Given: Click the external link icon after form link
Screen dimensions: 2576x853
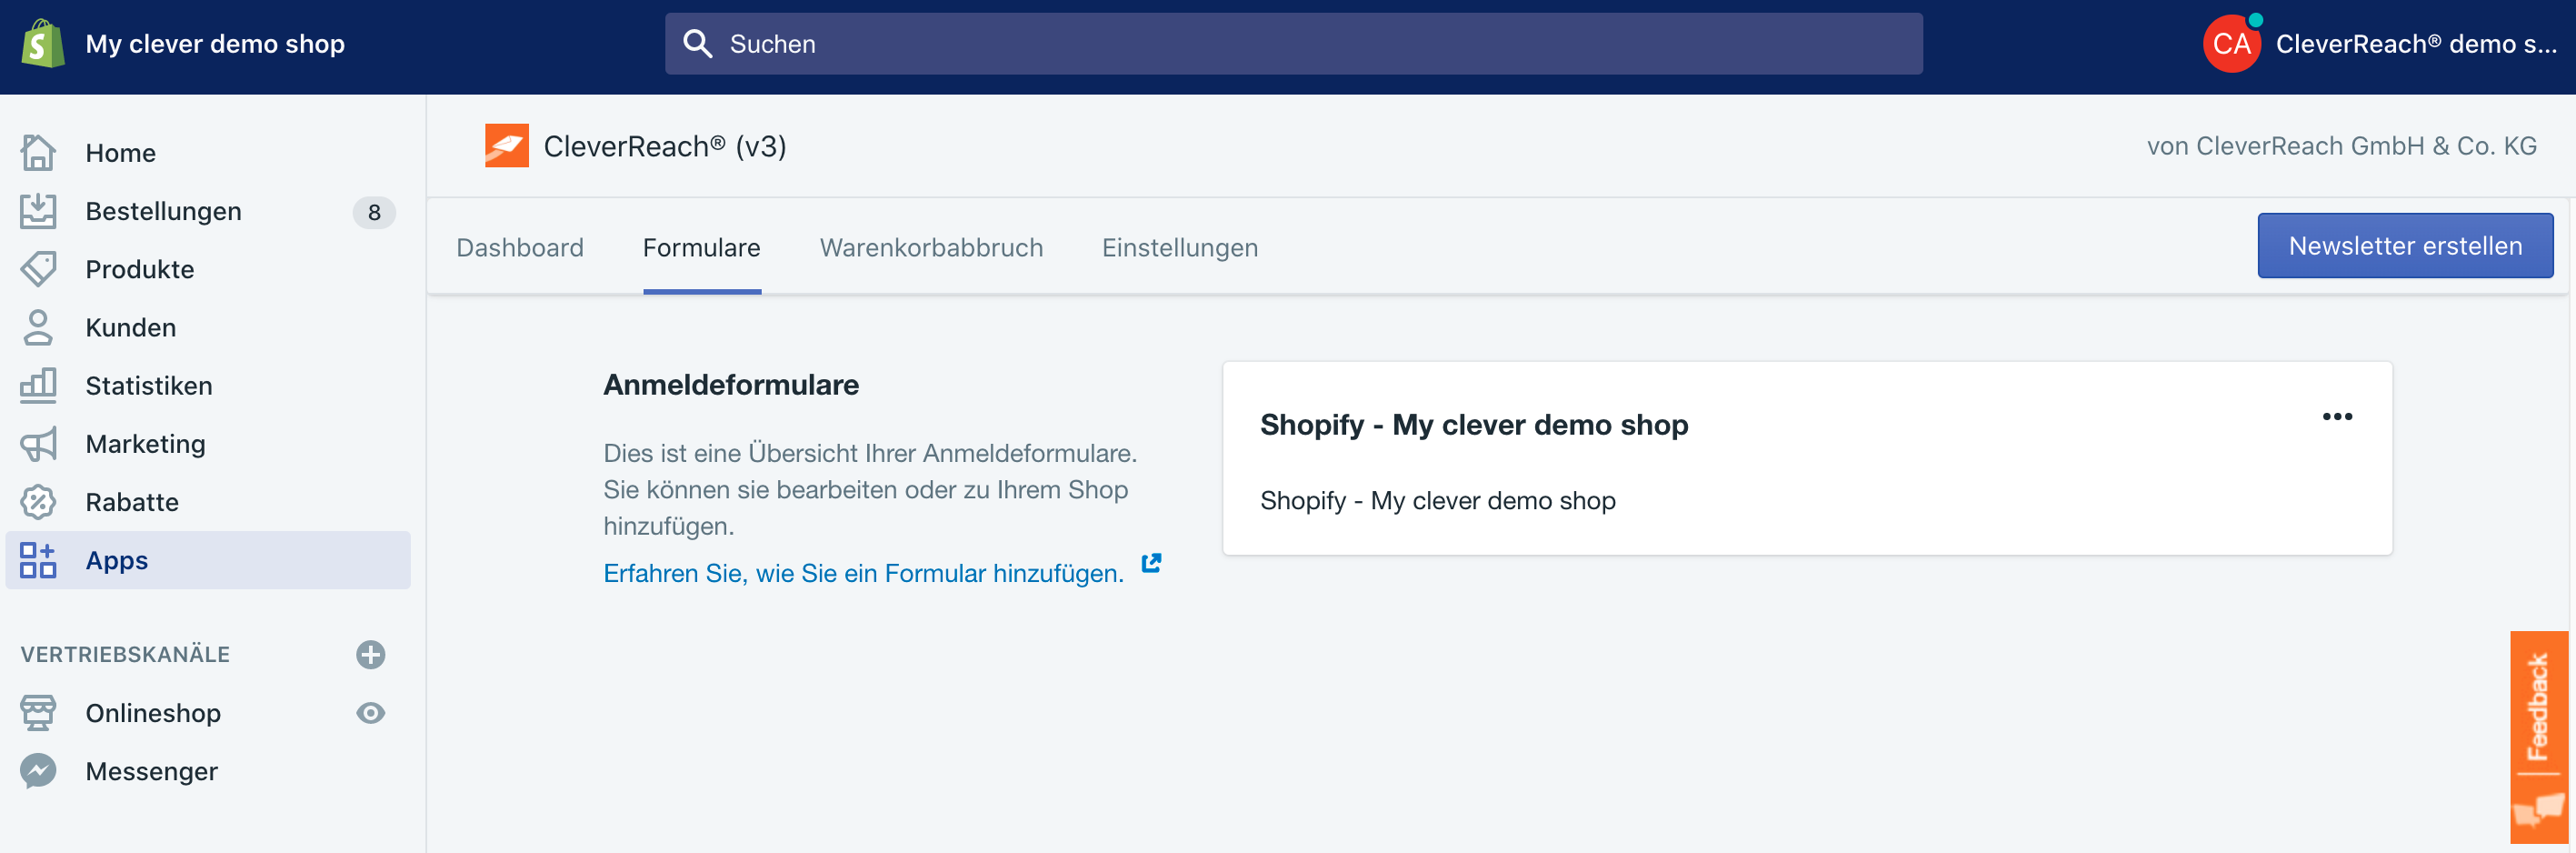Looking at the screenshot, I should click(x=1152, y=563).
